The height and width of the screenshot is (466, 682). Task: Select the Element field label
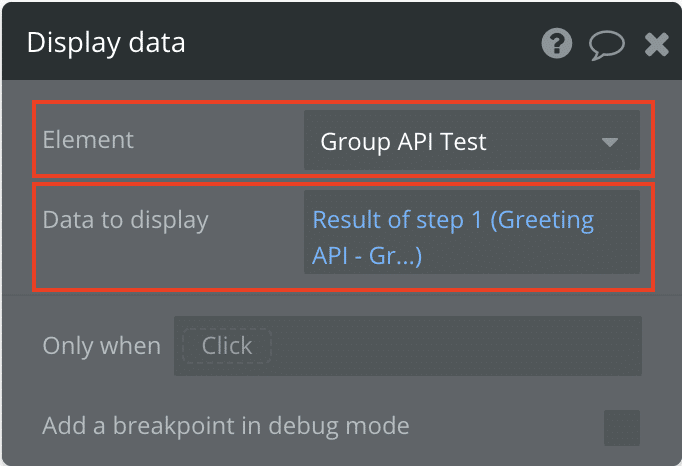(88, 140)
